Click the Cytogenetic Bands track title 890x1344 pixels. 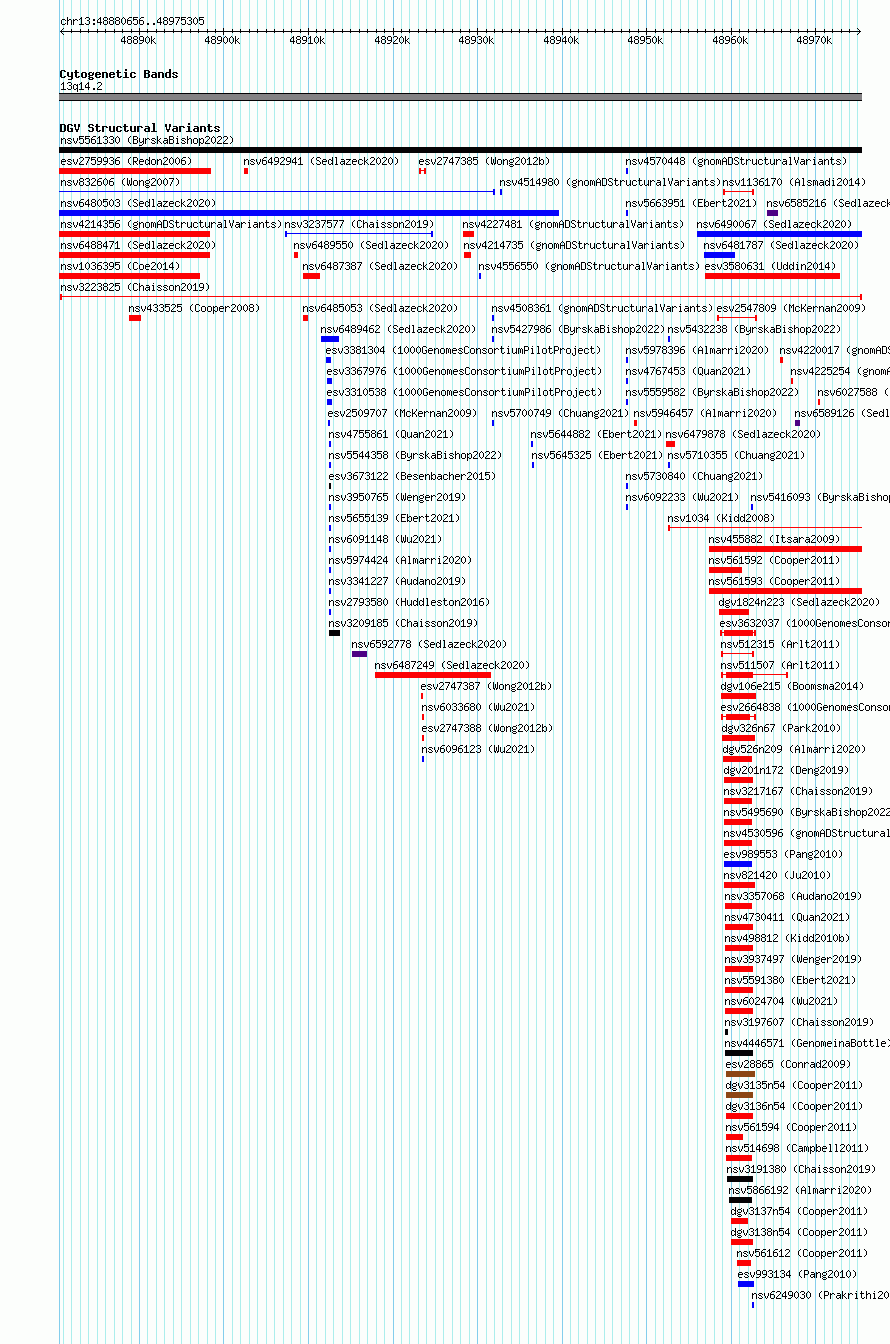119,74
